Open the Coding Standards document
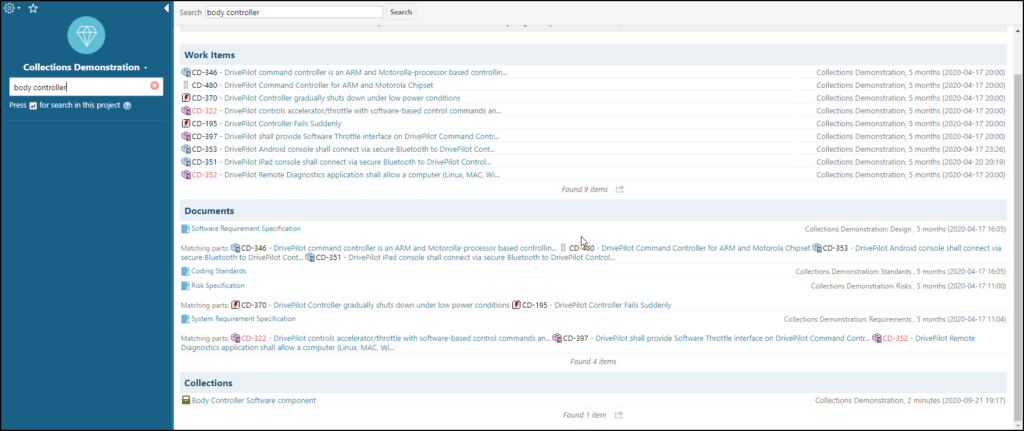This screenshot has height=431, width=1024. point(219,270)
